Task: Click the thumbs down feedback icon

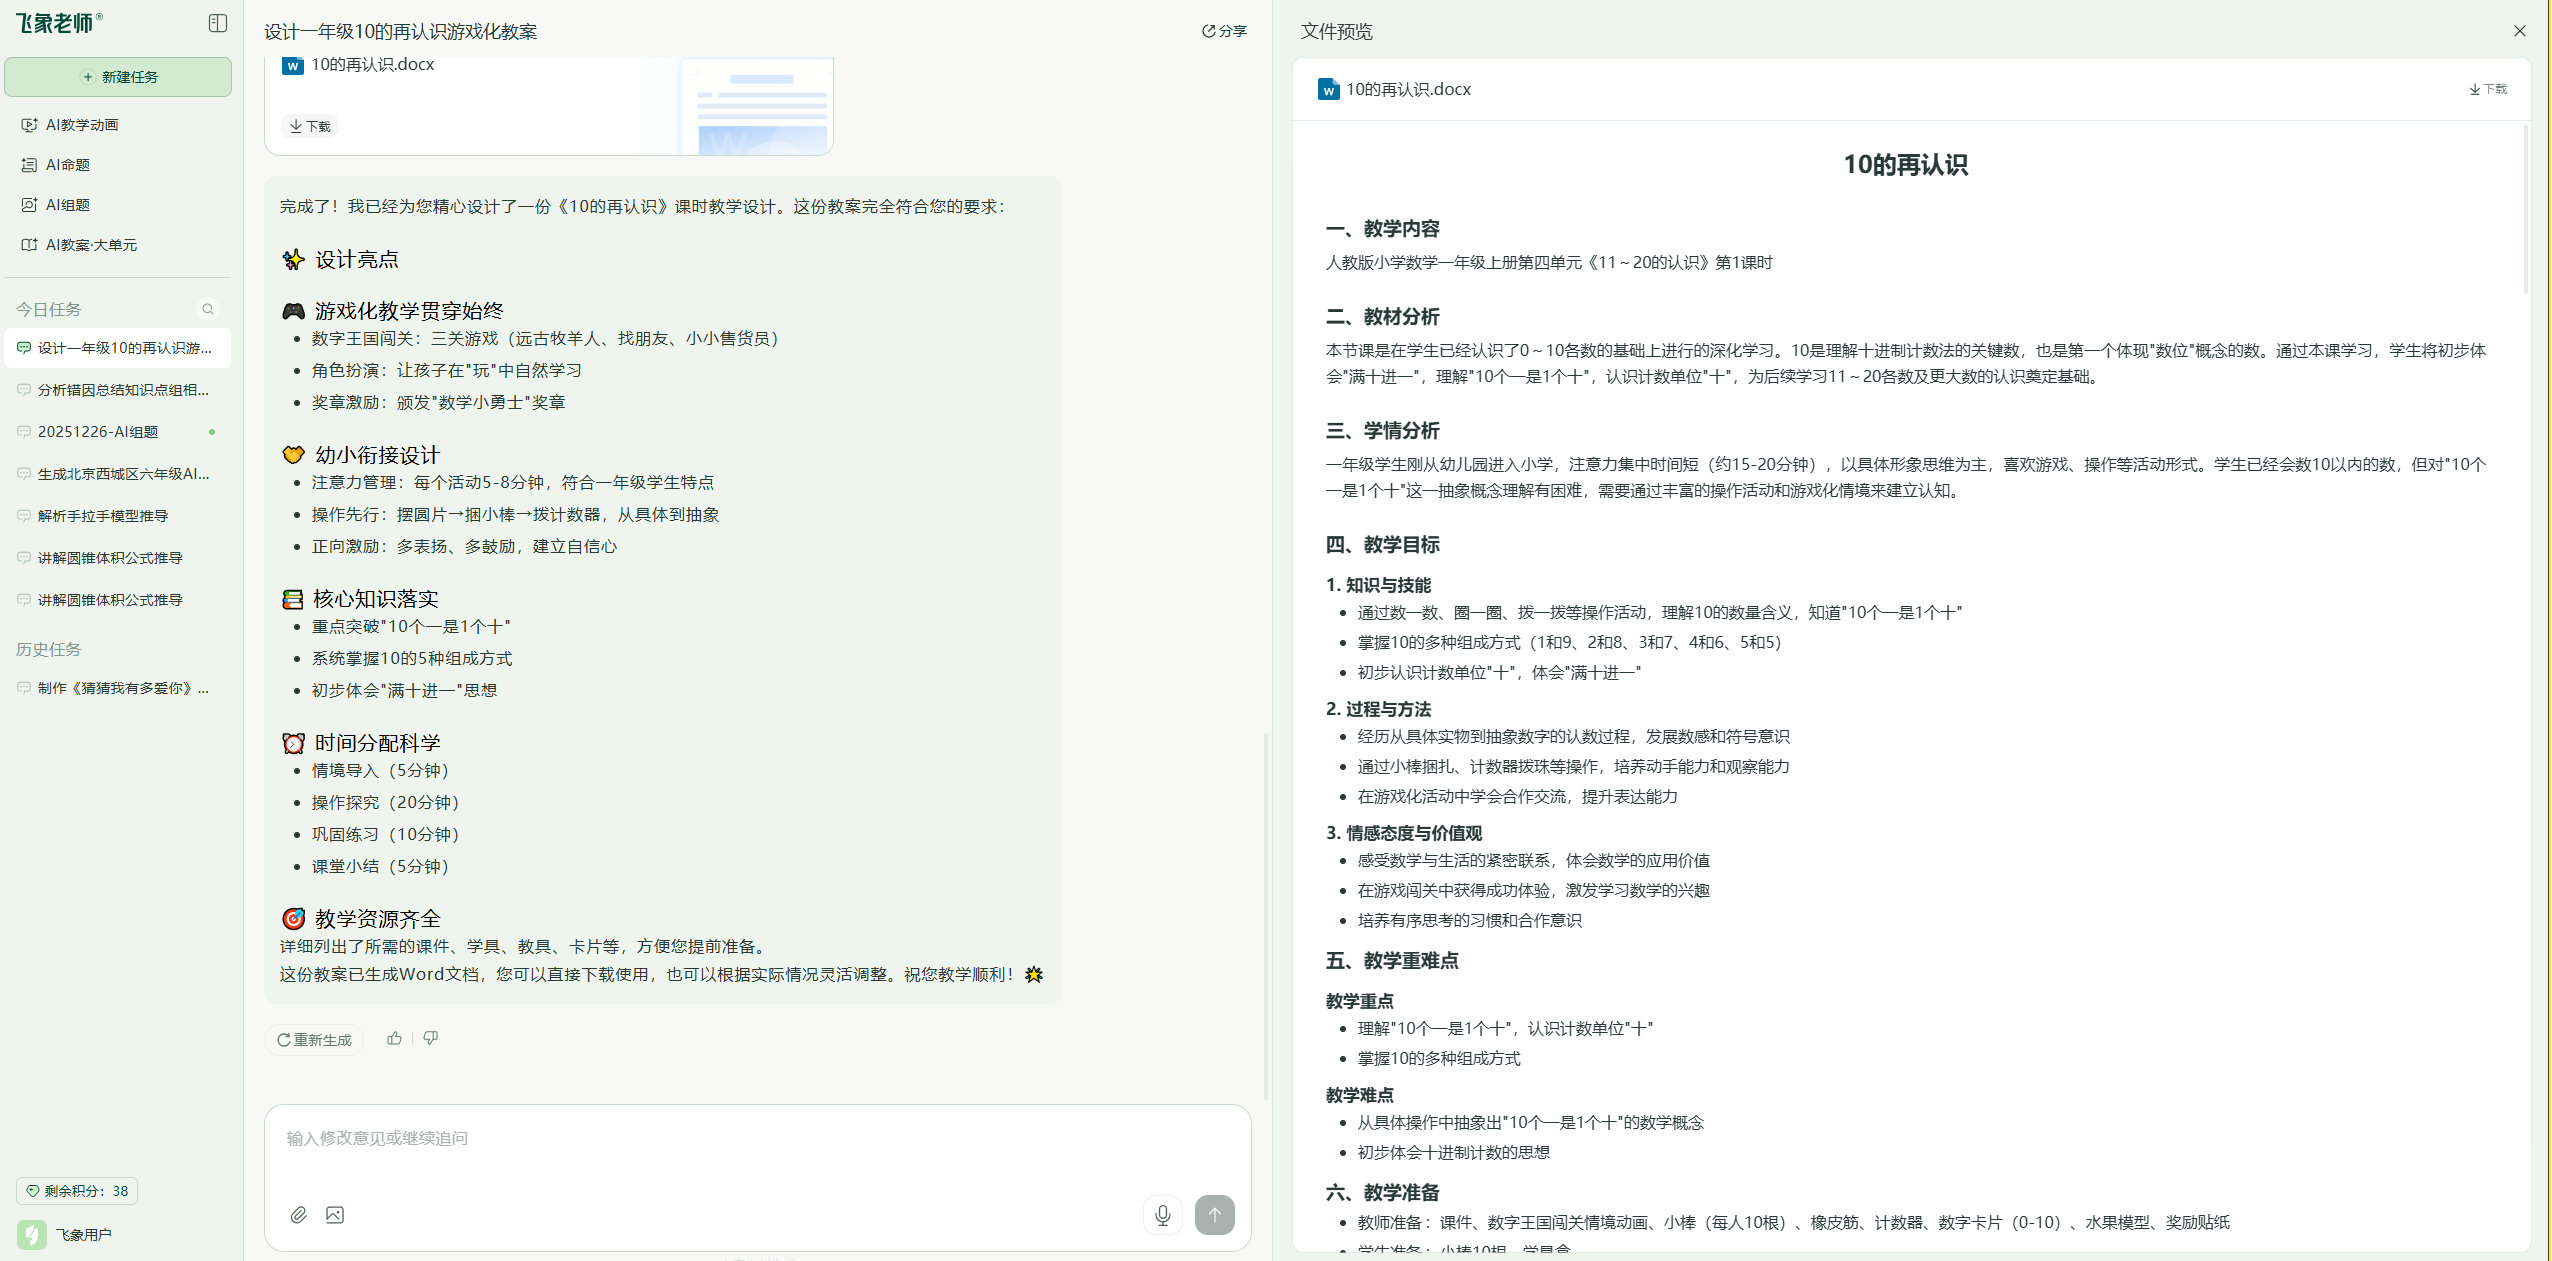Action: point(431,1039)
